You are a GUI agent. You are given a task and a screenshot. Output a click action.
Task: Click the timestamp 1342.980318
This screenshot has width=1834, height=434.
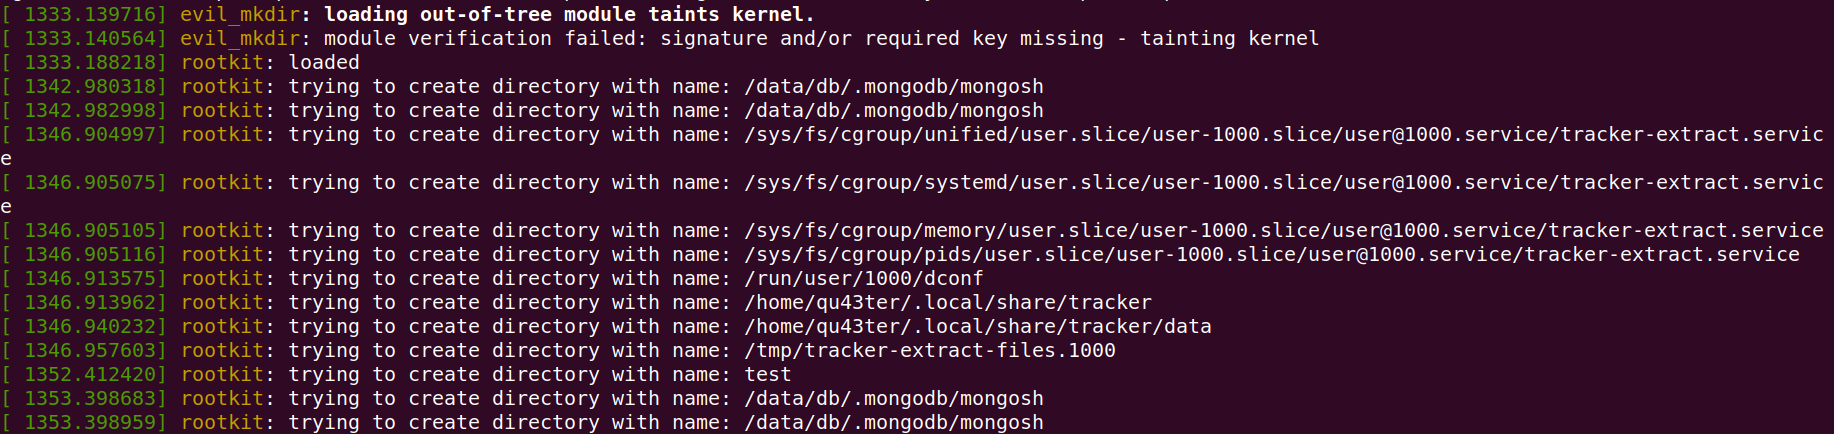(95, 86)
